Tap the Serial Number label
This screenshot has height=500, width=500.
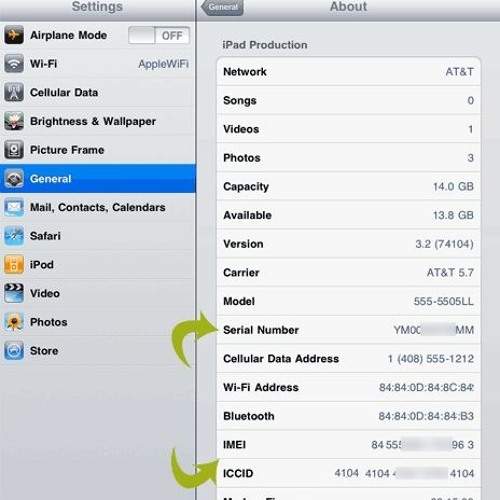pos(261,330)
